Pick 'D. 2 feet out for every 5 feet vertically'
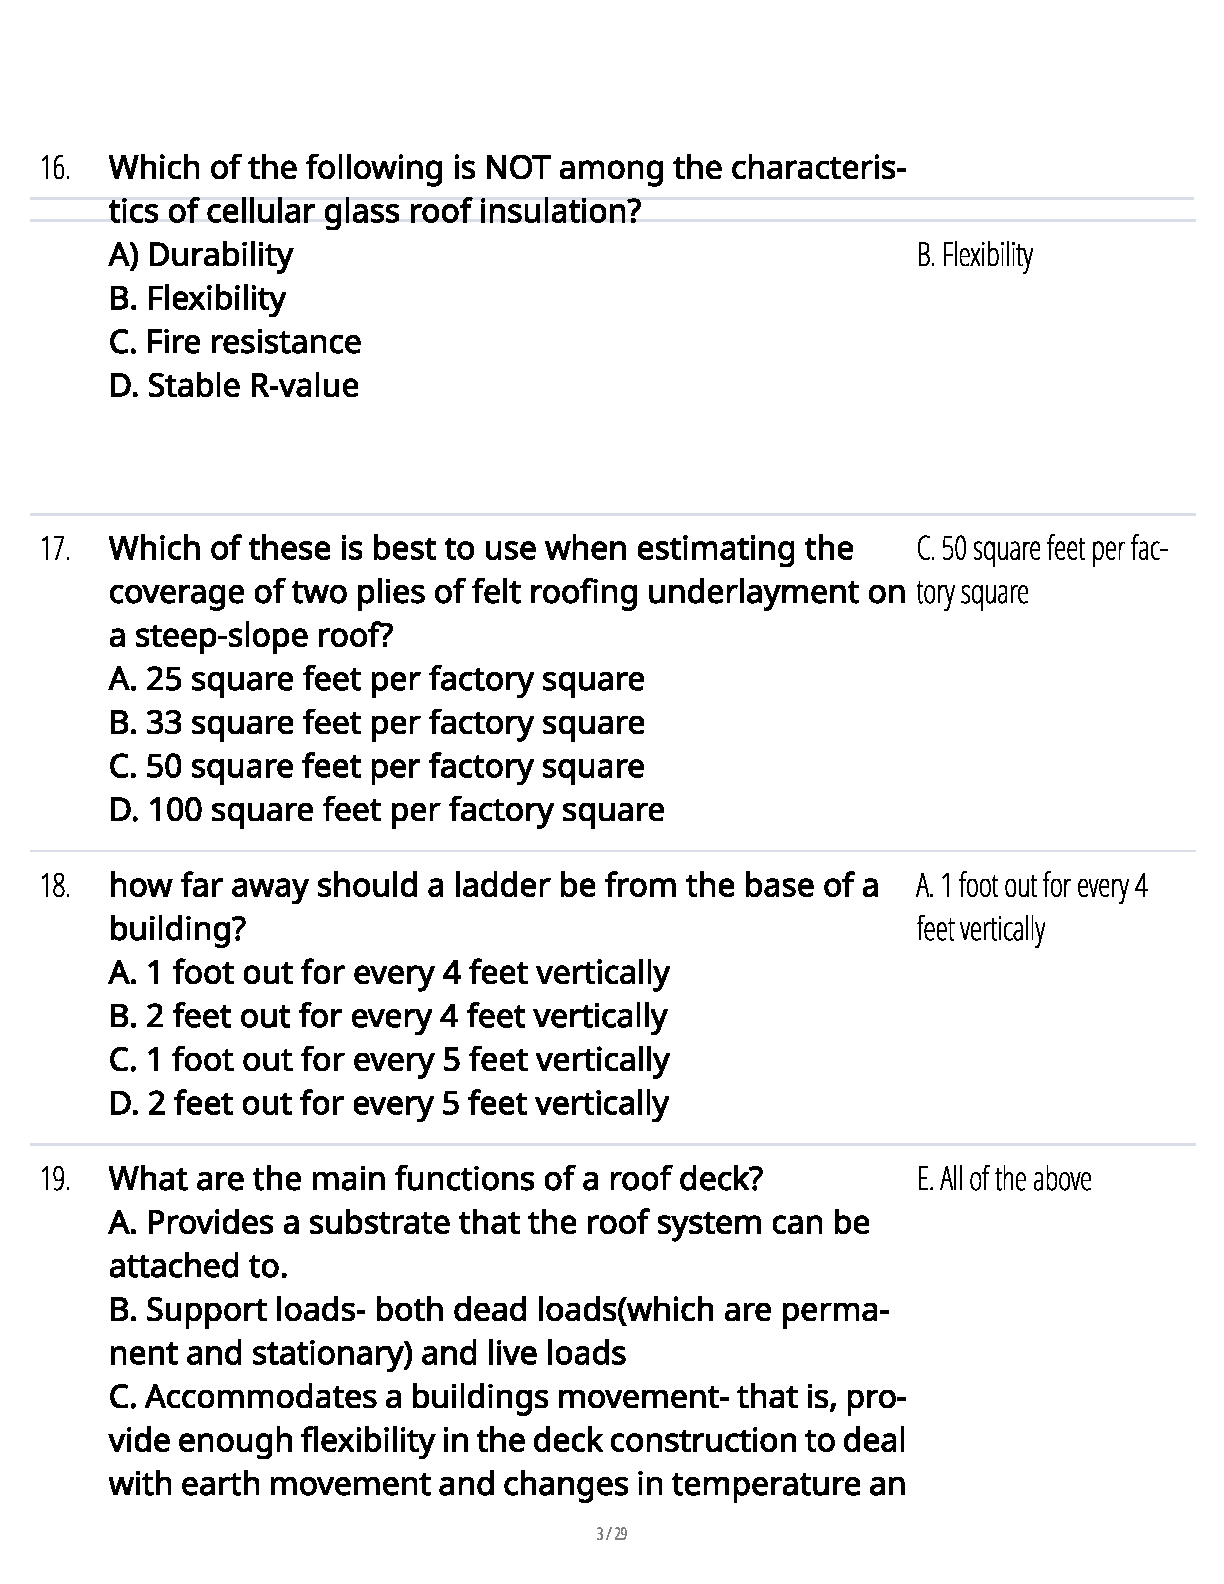The image size is (1224, 1584). pos(389,1104)
